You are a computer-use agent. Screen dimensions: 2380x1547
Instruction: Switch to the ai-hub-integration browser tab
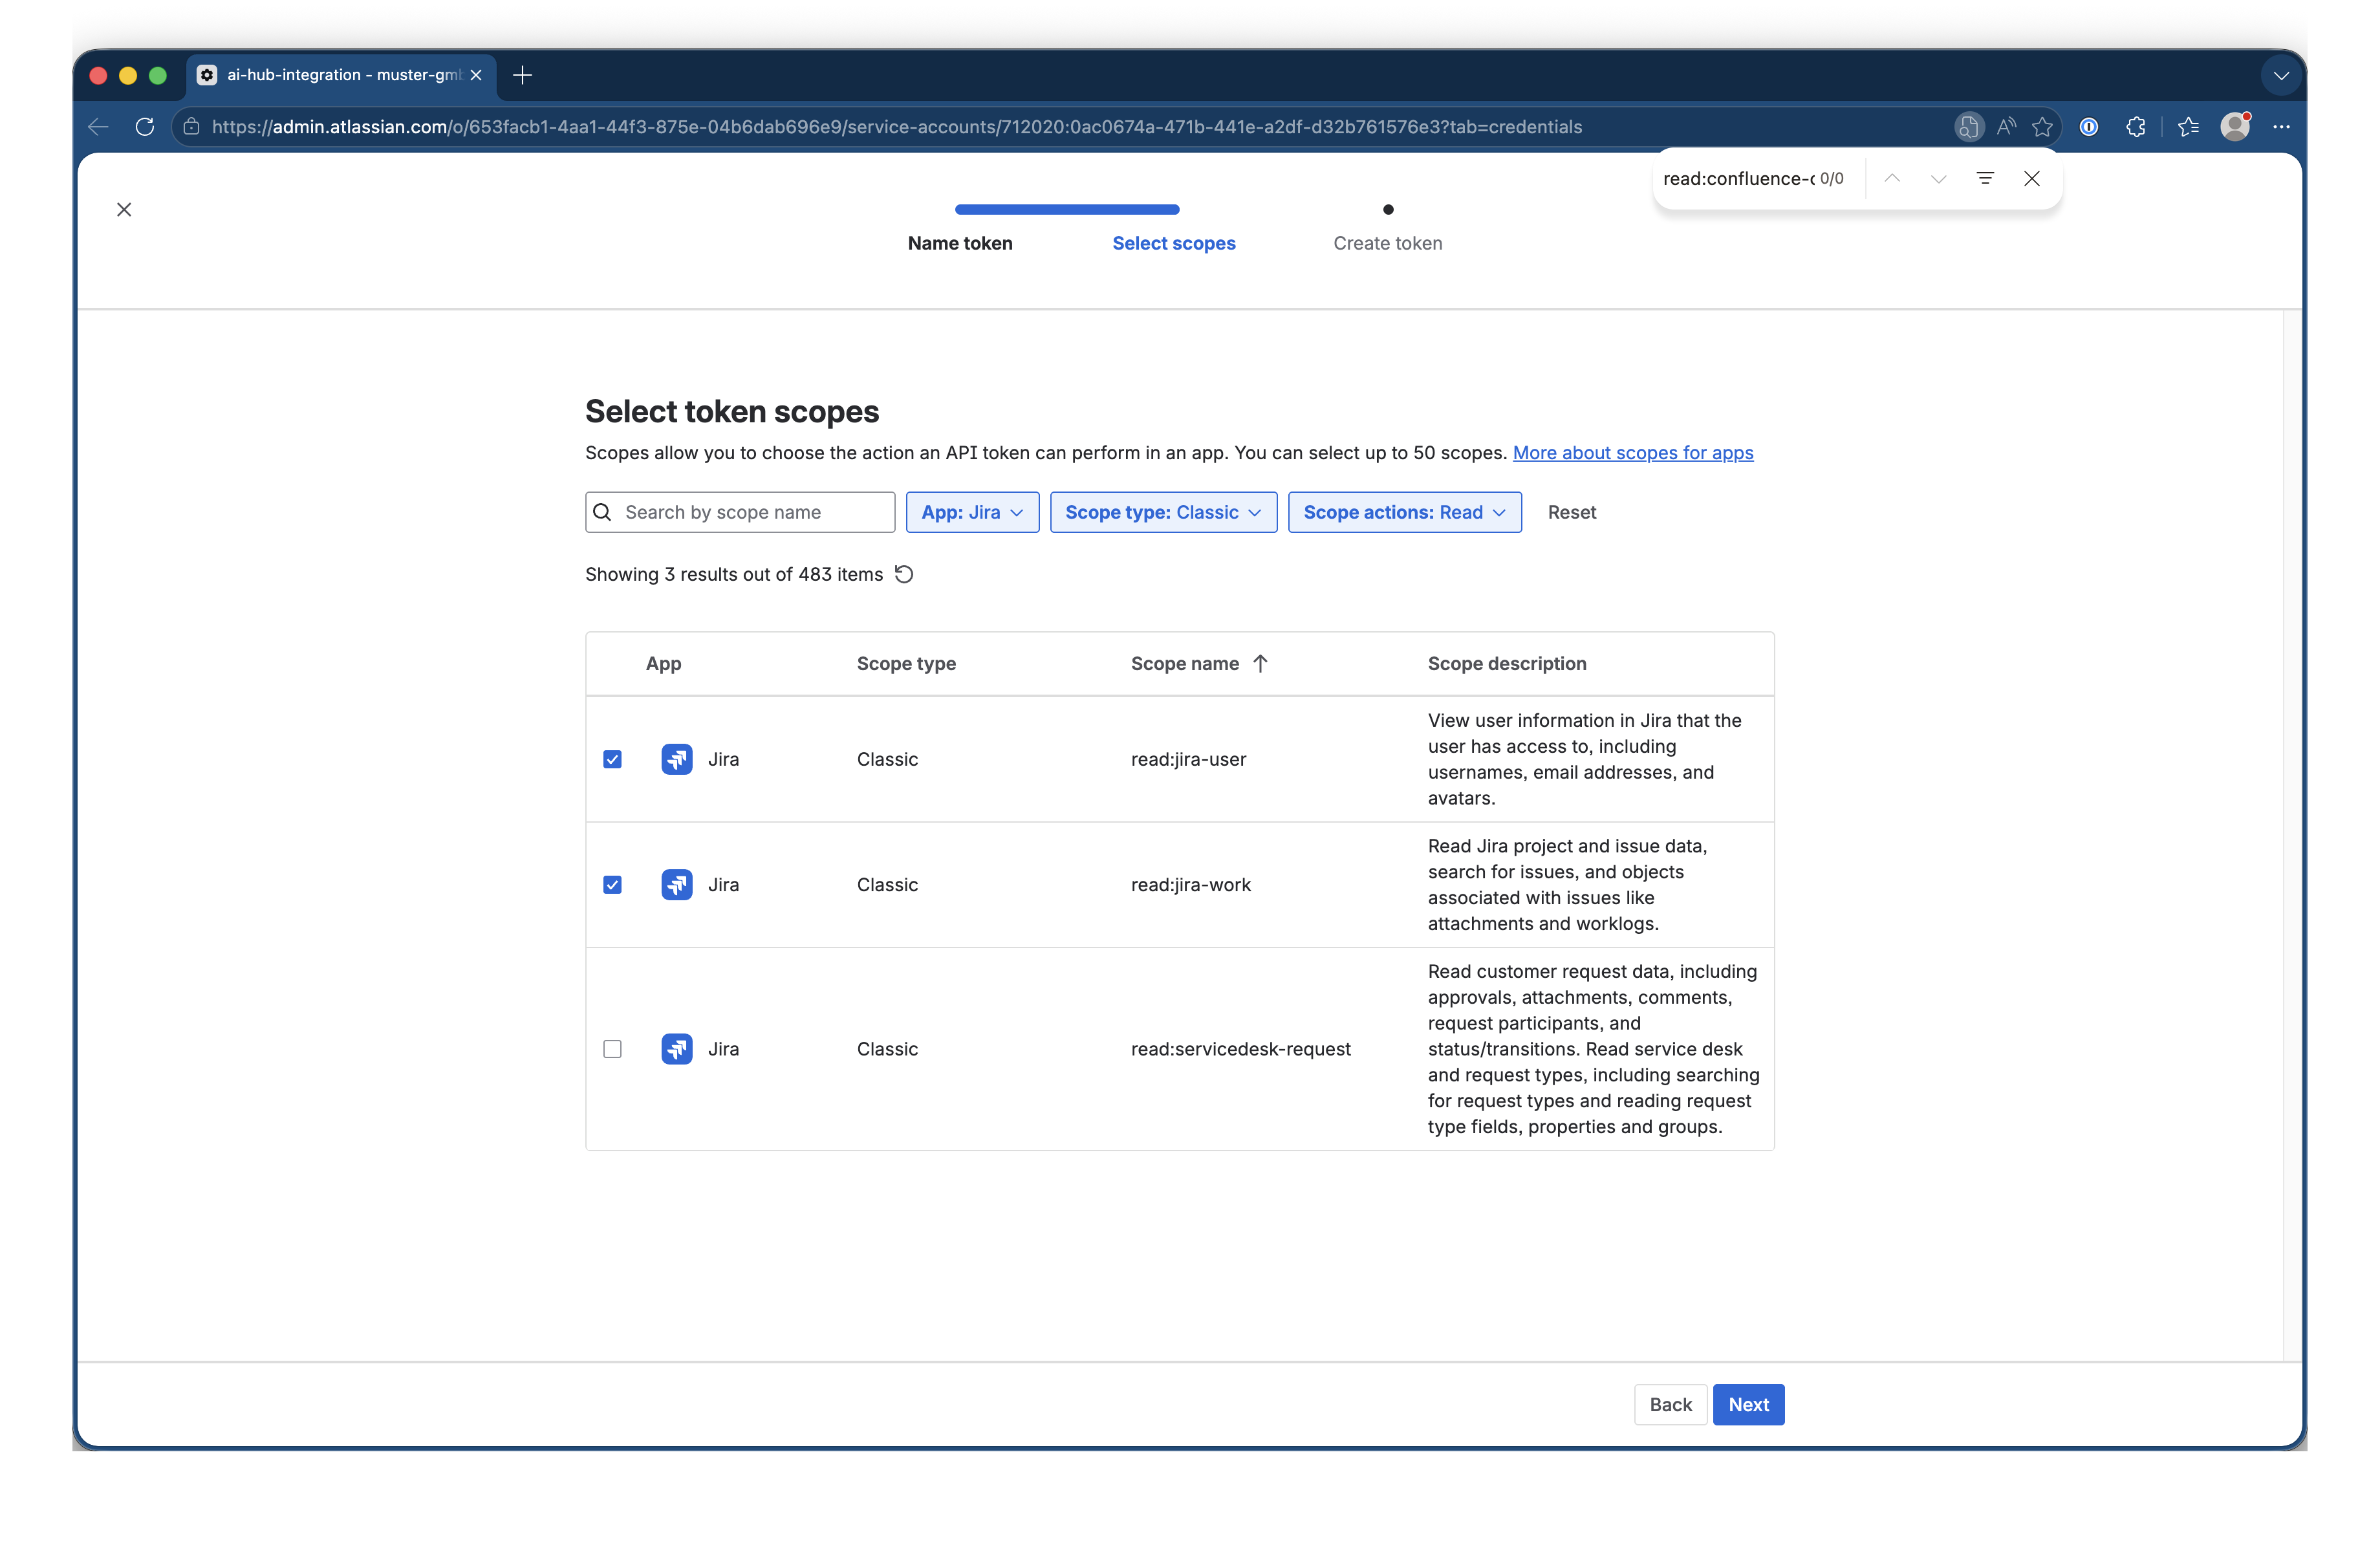342,75
